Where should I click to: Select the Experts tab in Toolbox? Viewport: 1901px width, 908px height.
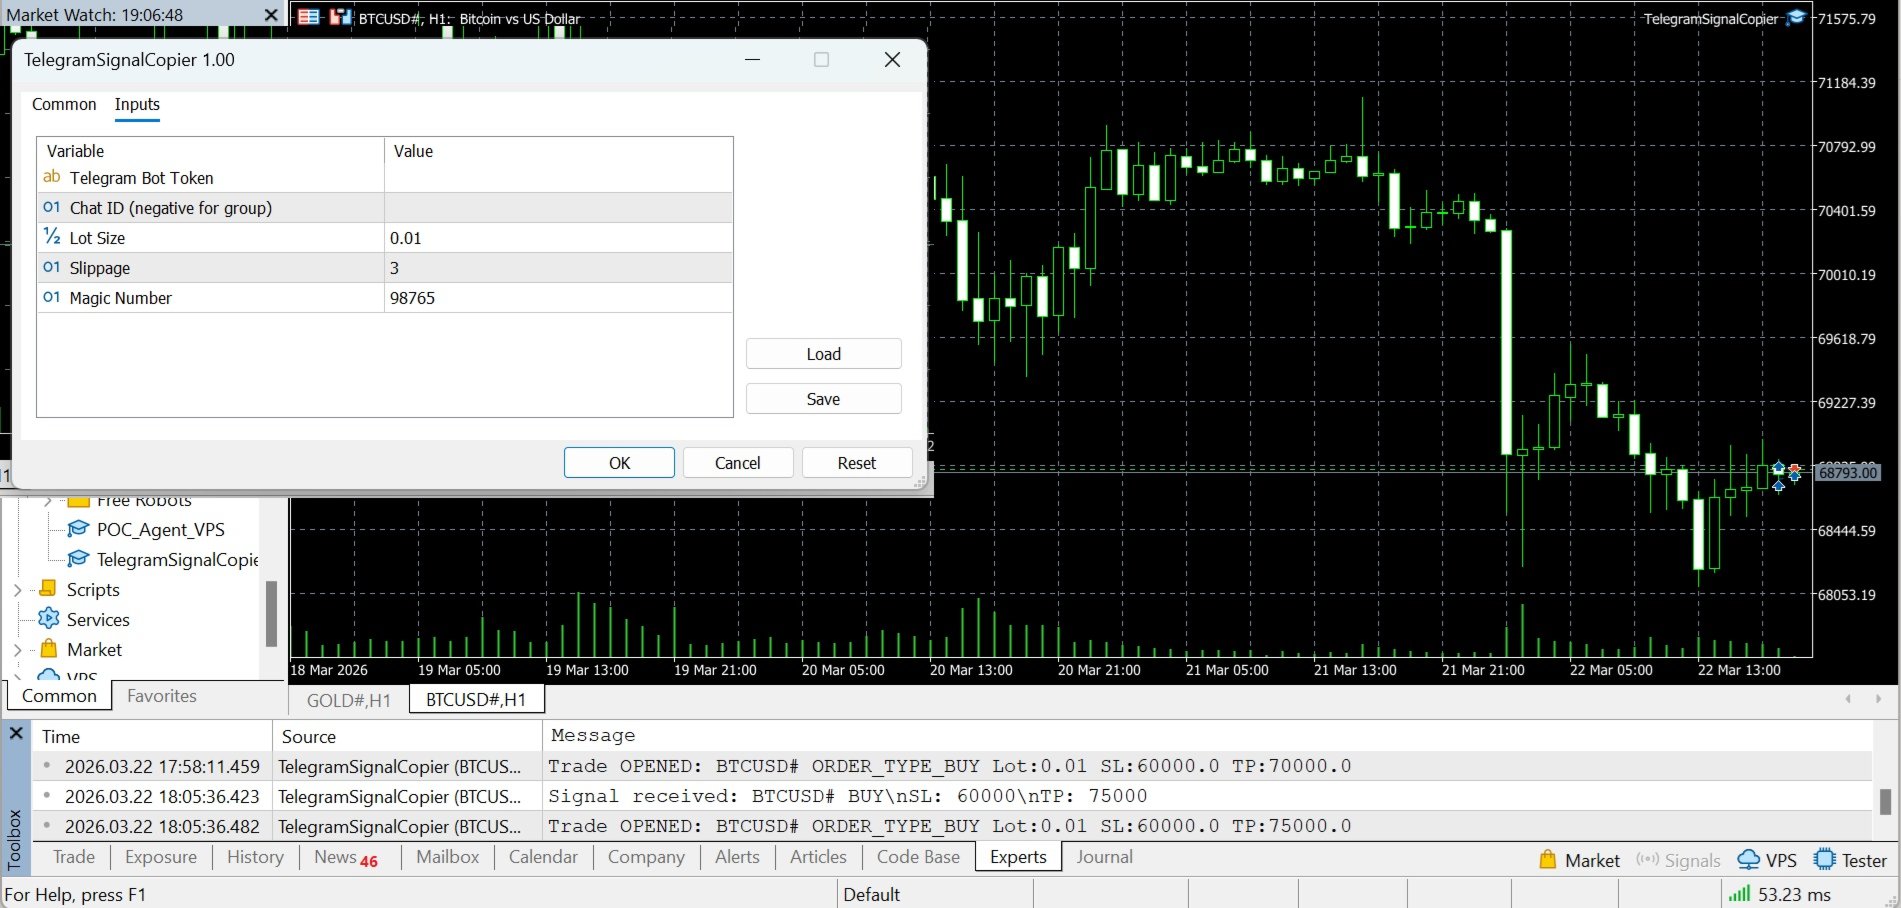click(x=1018, y=857)
